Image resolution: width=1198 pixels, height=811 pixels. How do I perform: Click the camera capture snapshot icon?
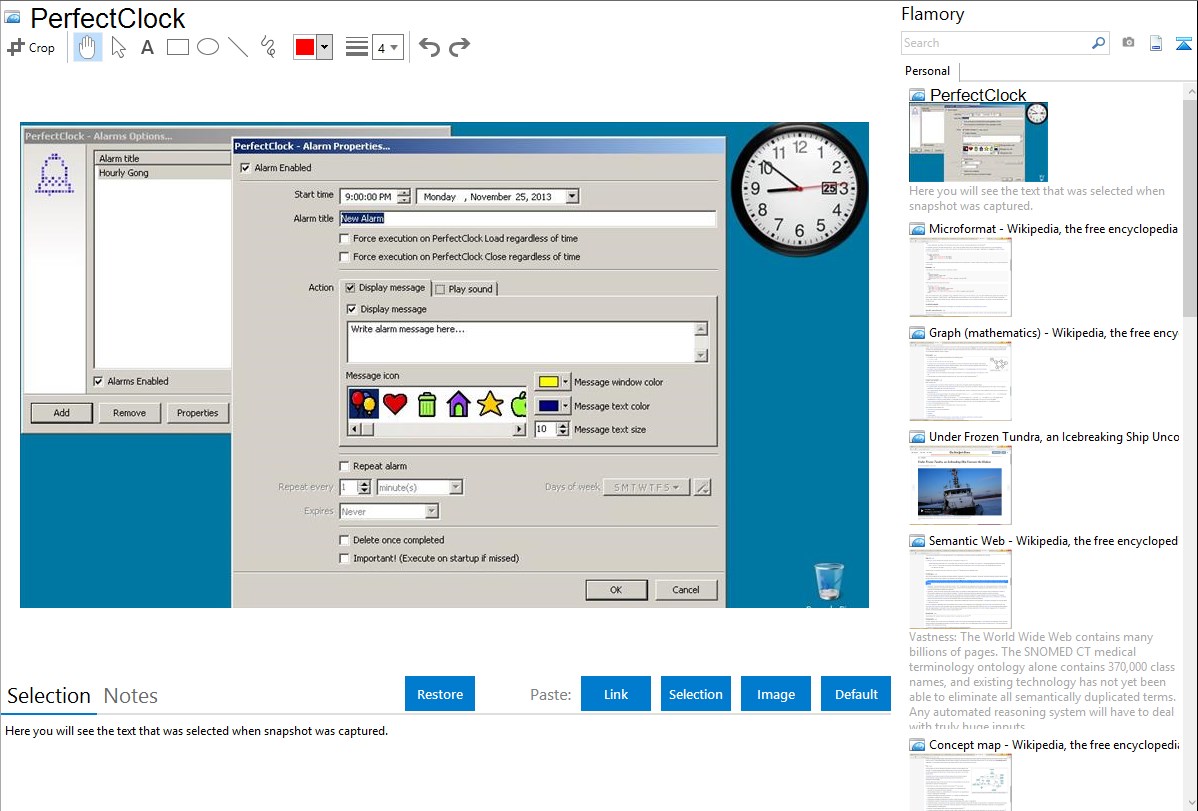point(1128,43)
